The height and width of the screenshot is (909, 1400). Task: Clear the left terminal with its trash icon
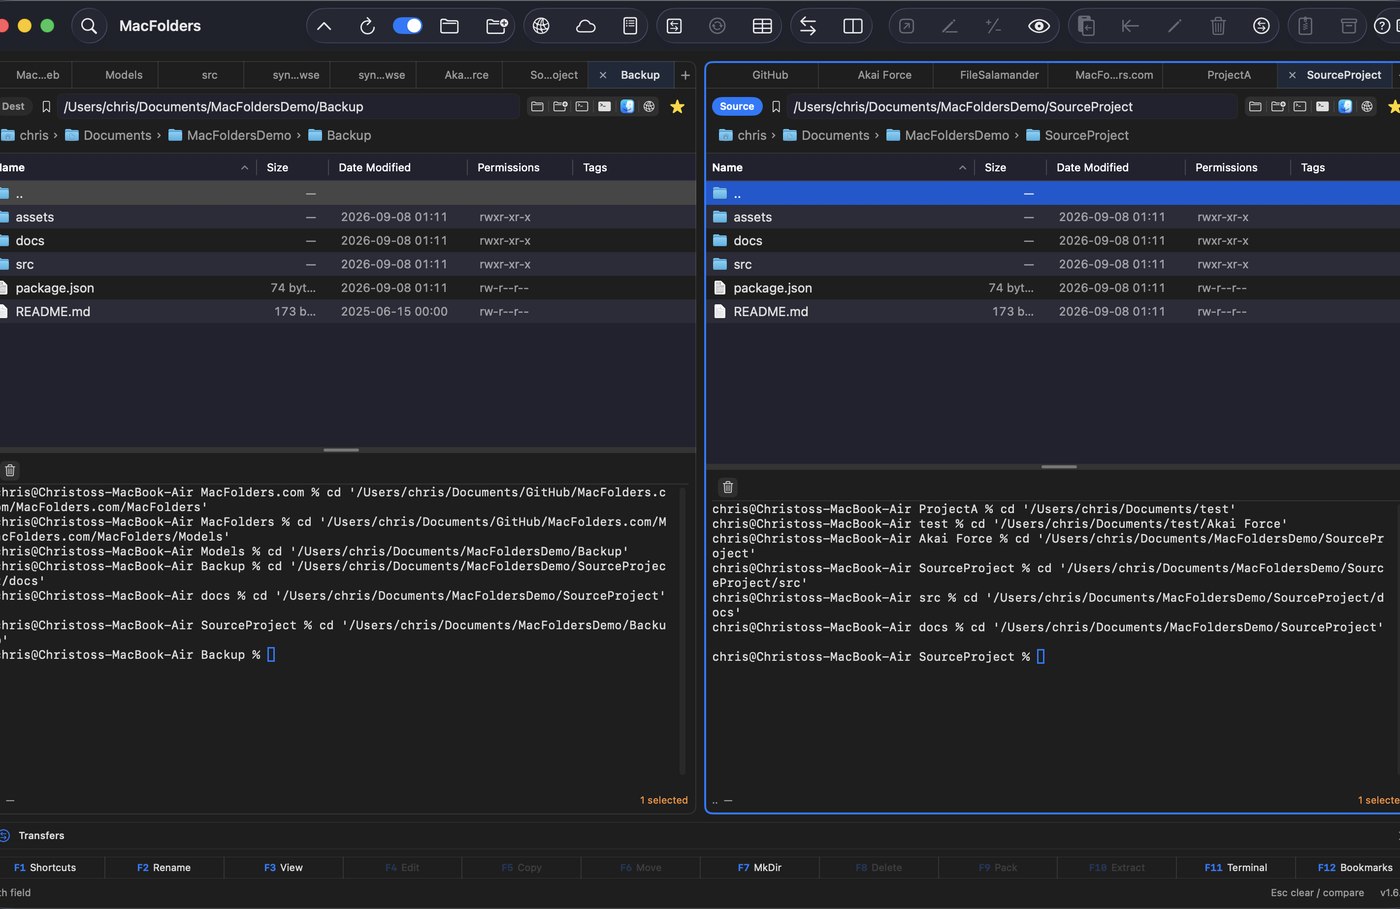(x=10, y=470)
